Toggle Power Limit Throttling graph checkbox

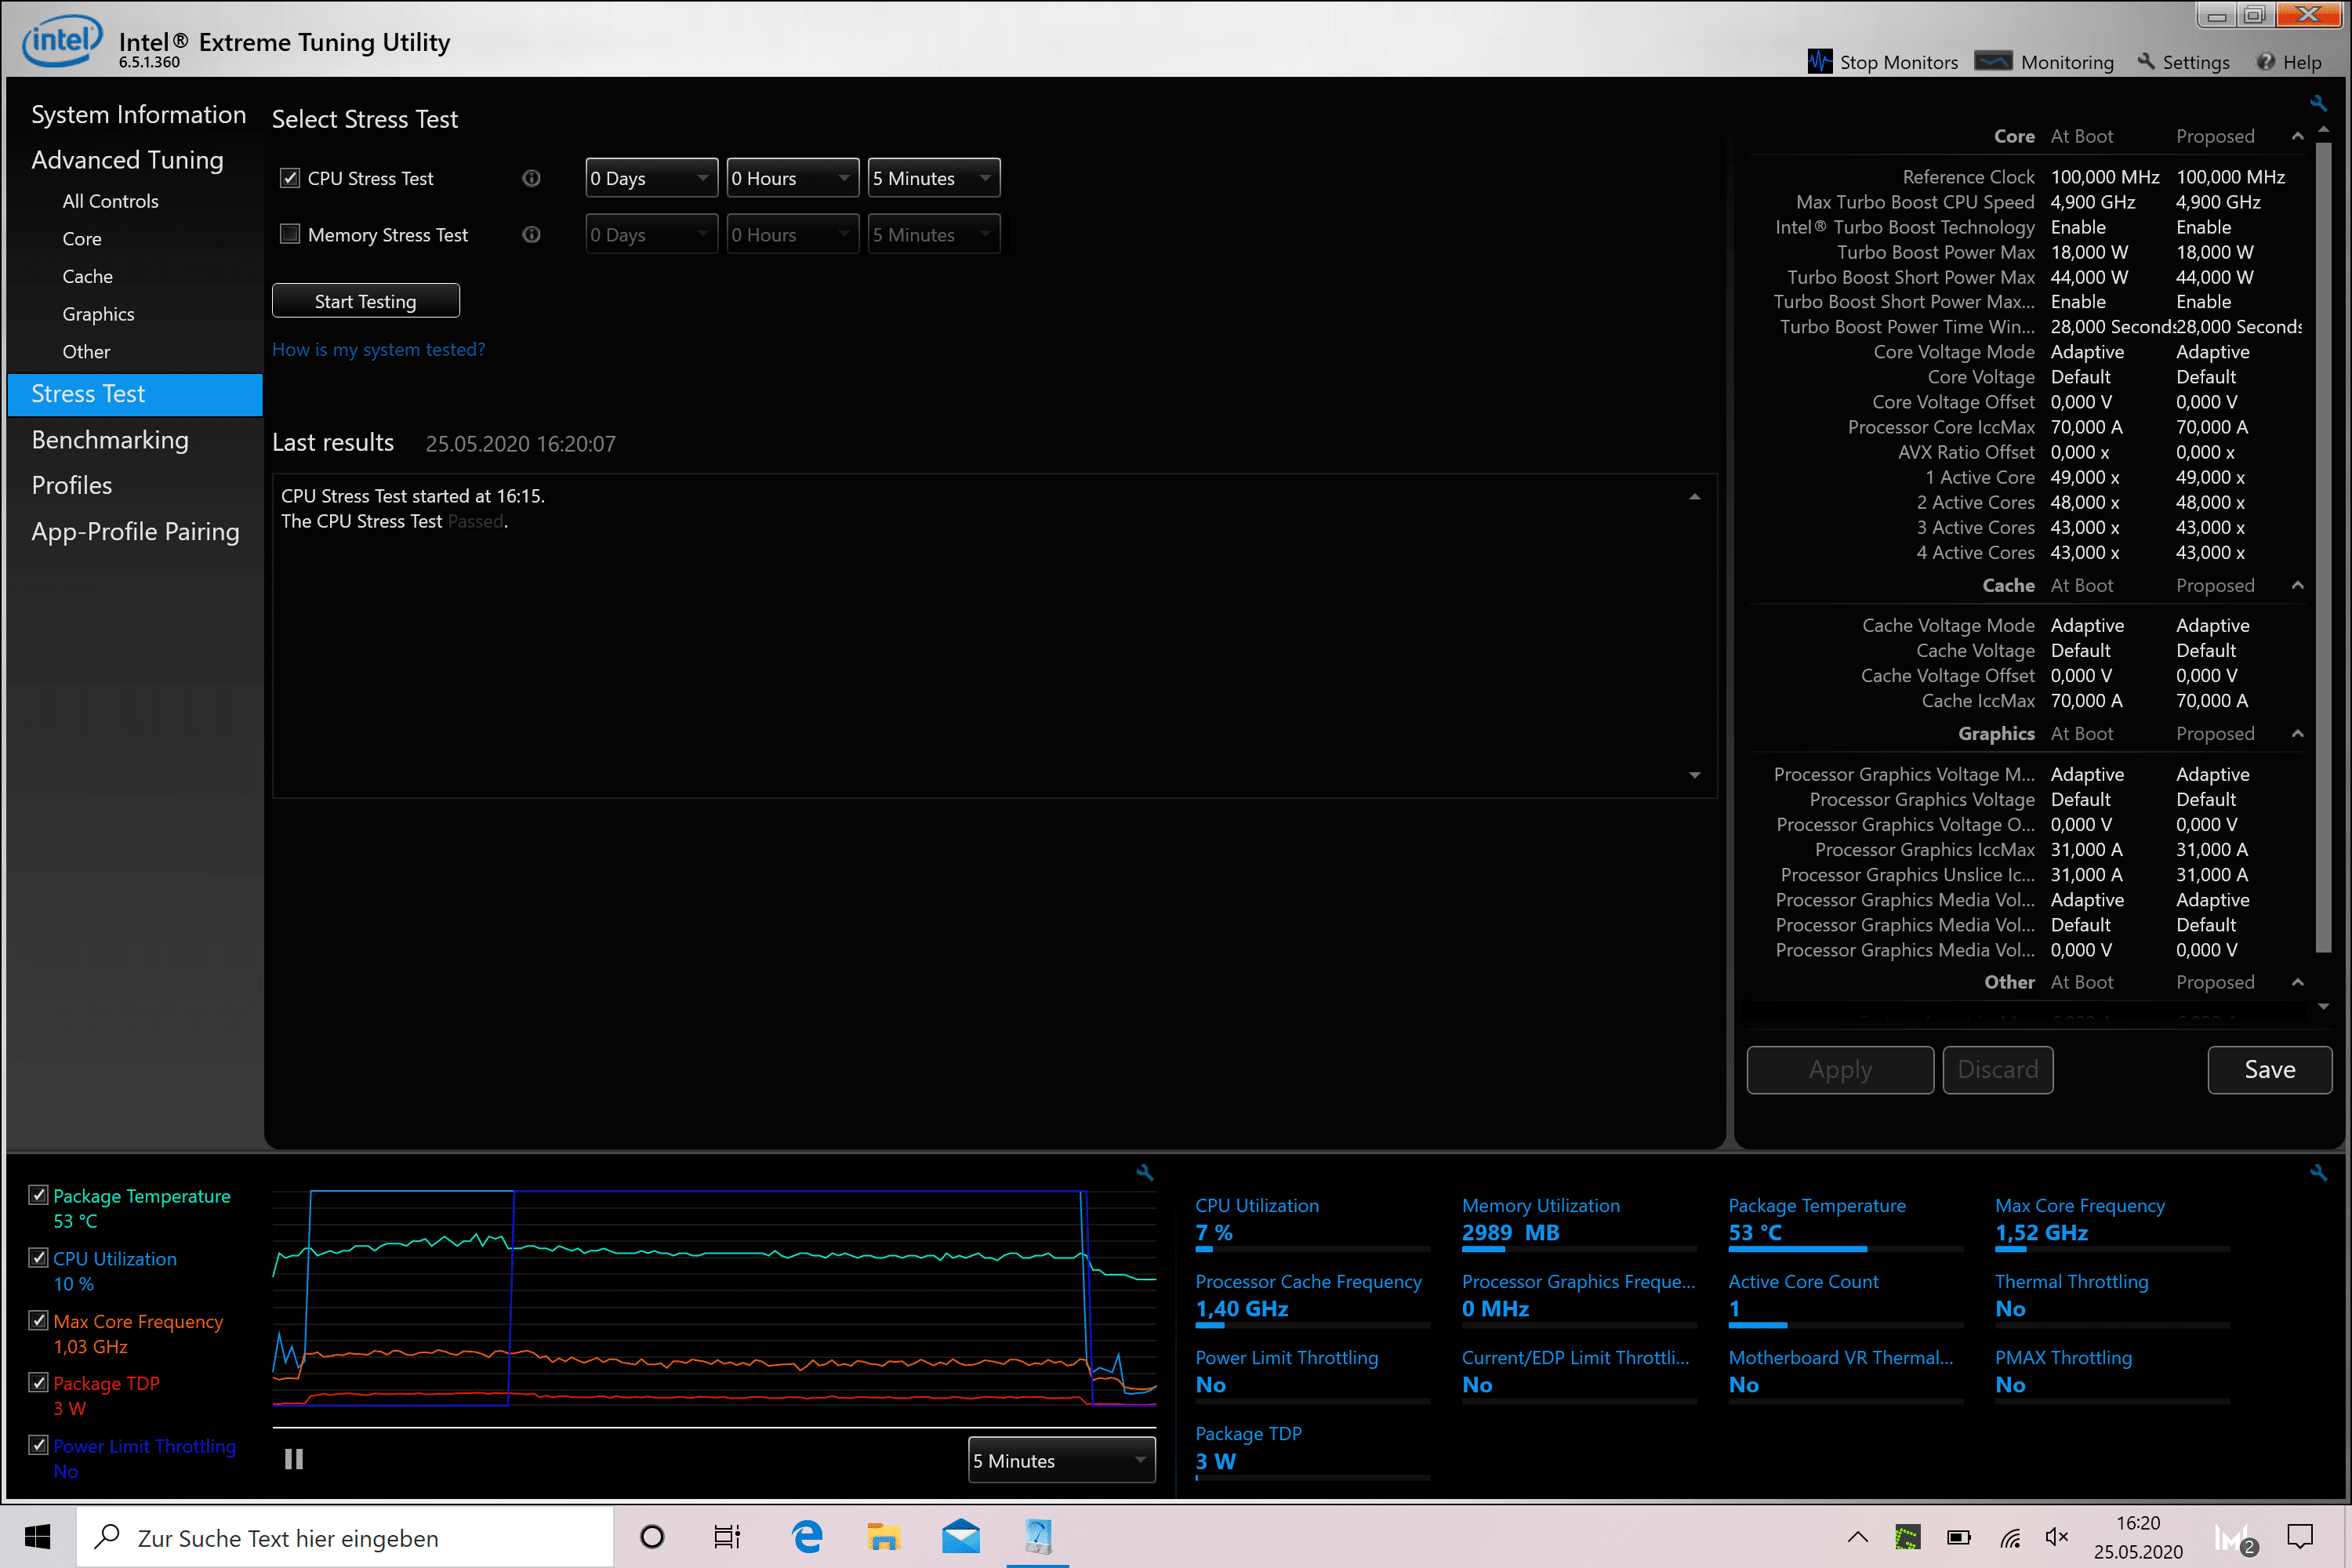click(x=39, y=1445)
